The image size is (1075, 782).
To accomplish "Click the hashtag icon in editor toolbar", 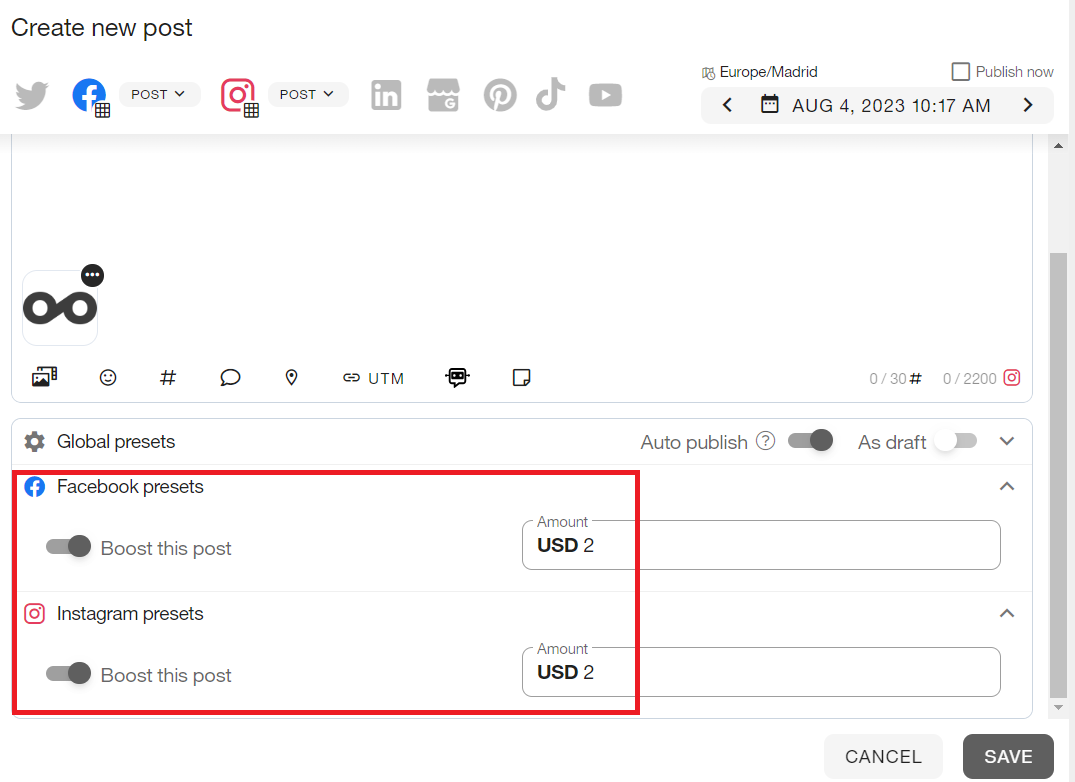I will [x=168, y=378].
